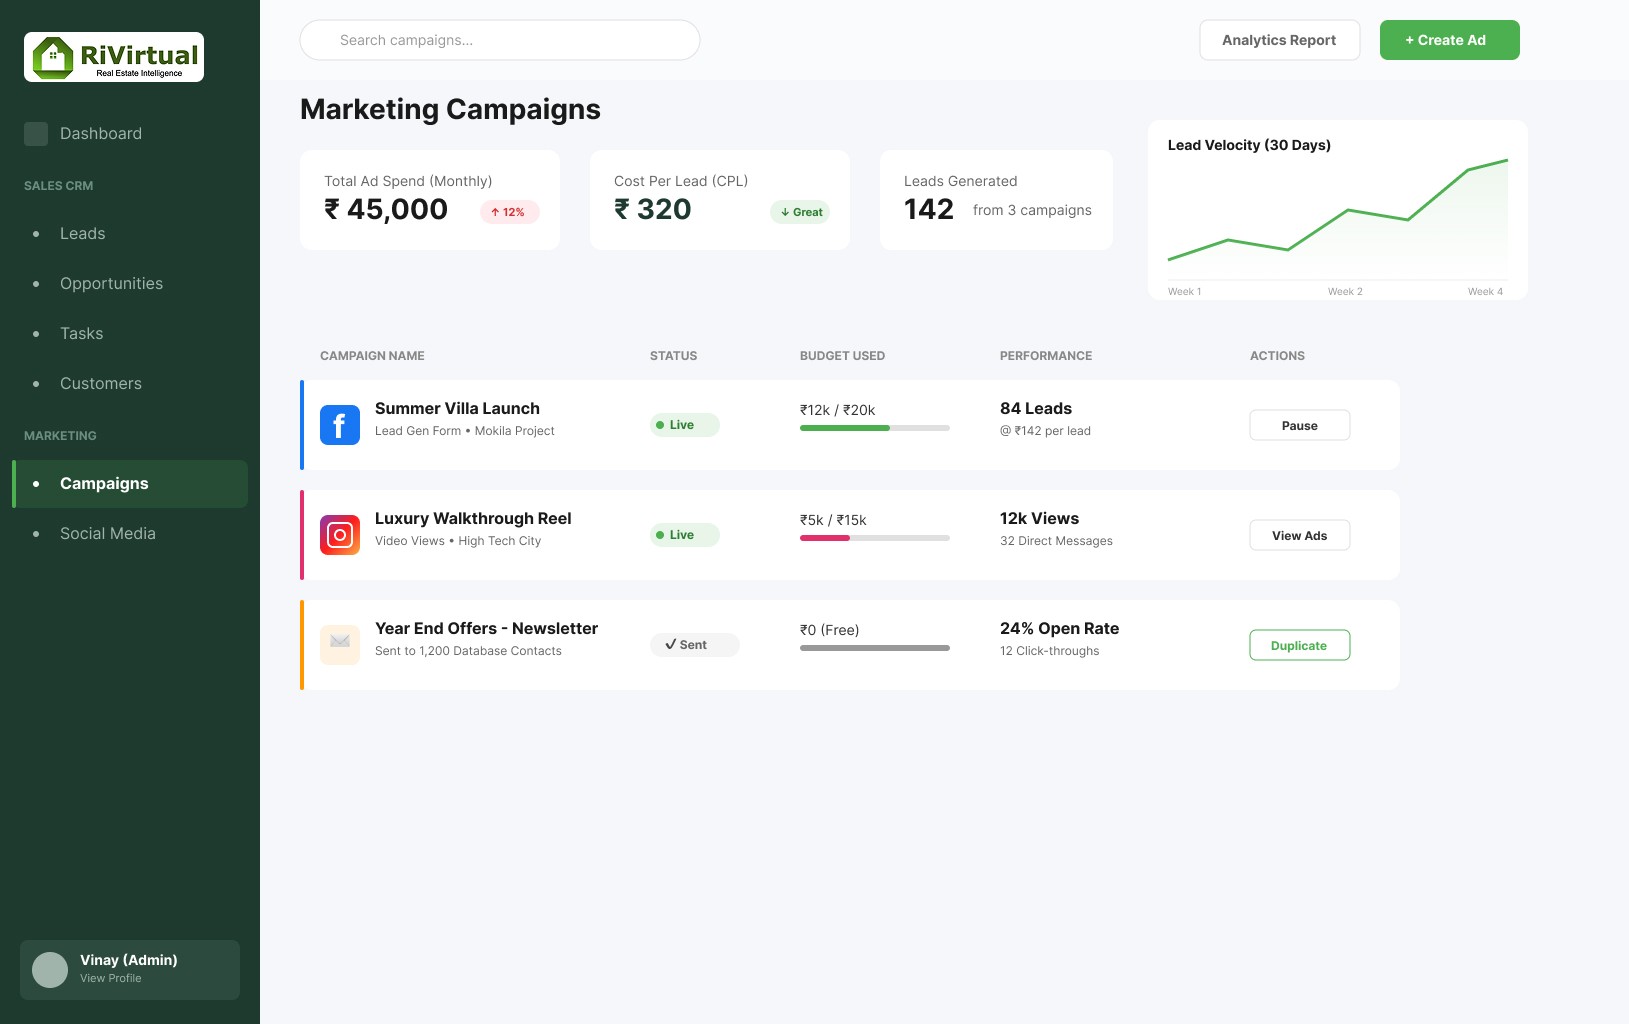Image resolution: width=1629 pixels, height=1024 pixels.
Task: Click Week 2 label on chart
Action: click(1345, 292)
